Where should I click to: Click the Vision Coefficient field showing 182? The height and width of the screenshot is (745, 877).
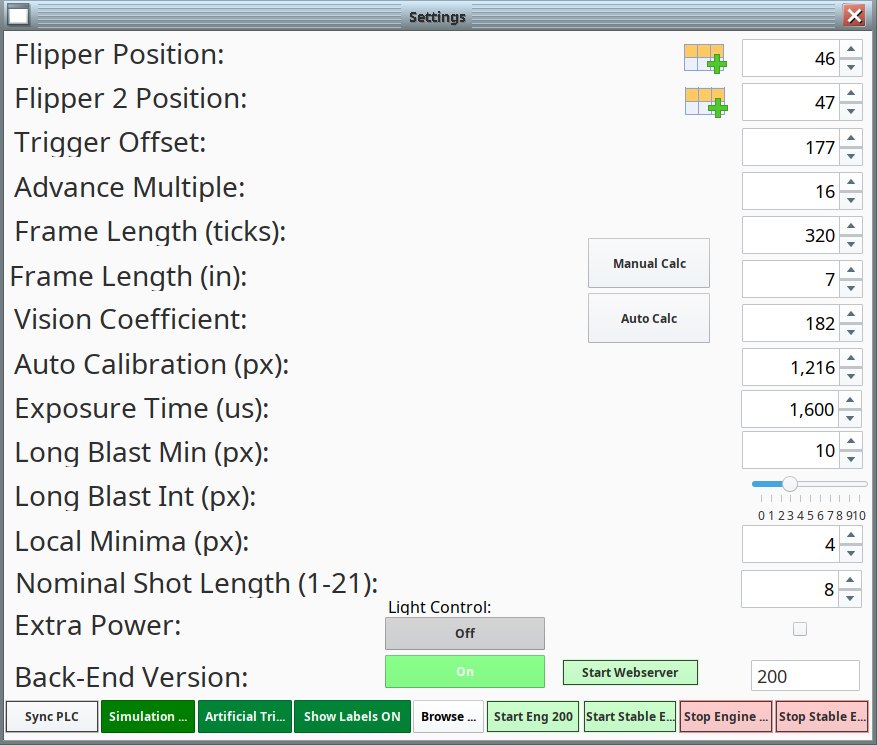[791, 323]
